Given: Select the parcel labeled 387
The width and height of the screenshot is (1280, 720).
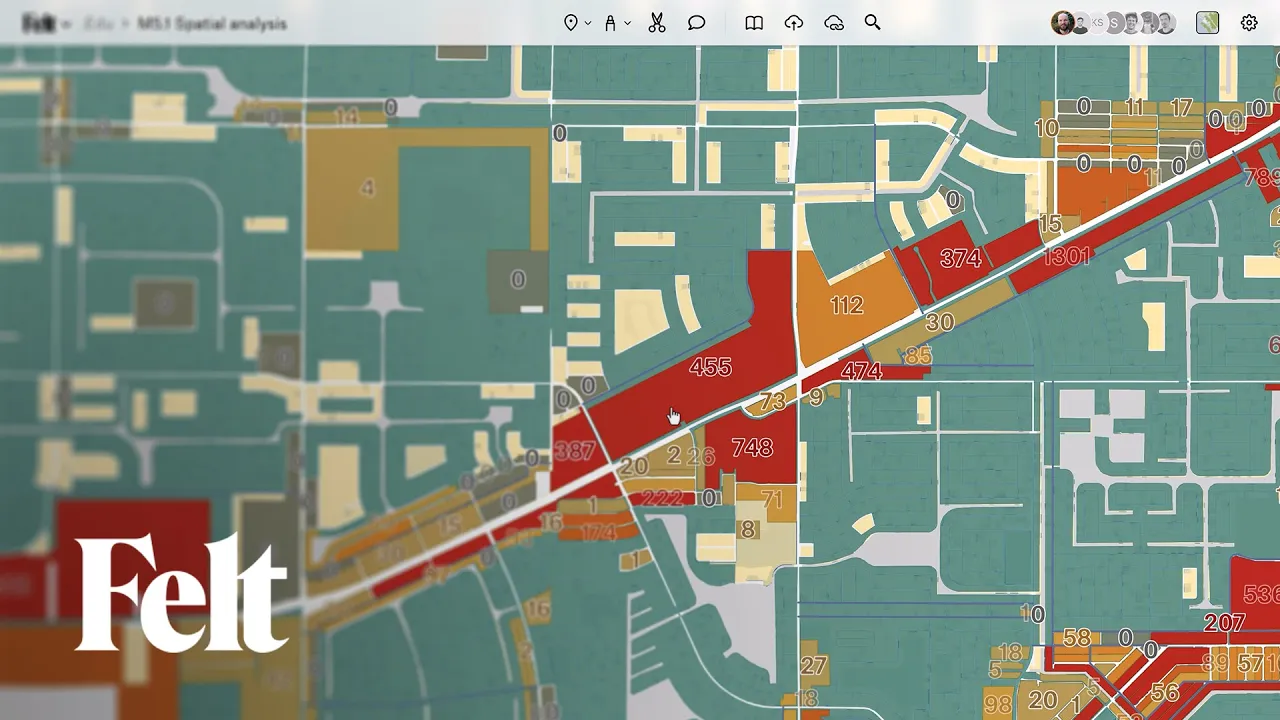Looking at the screenshot, I should tap(574, 451).
